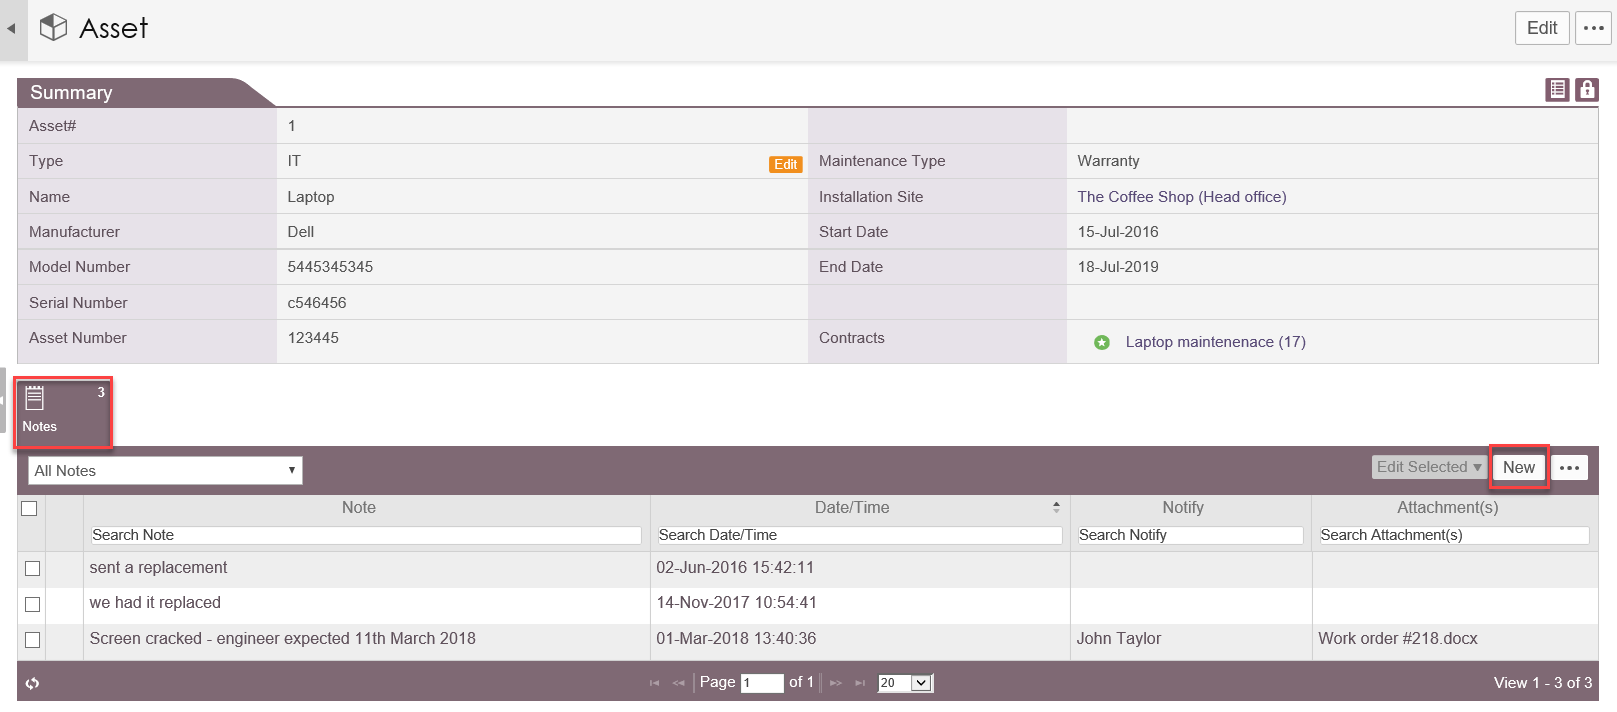This screenshot has height=712, width=1617.
Task: Select 'Screen cracked - engineer expected' note text
Action: (x=282, y=639)
